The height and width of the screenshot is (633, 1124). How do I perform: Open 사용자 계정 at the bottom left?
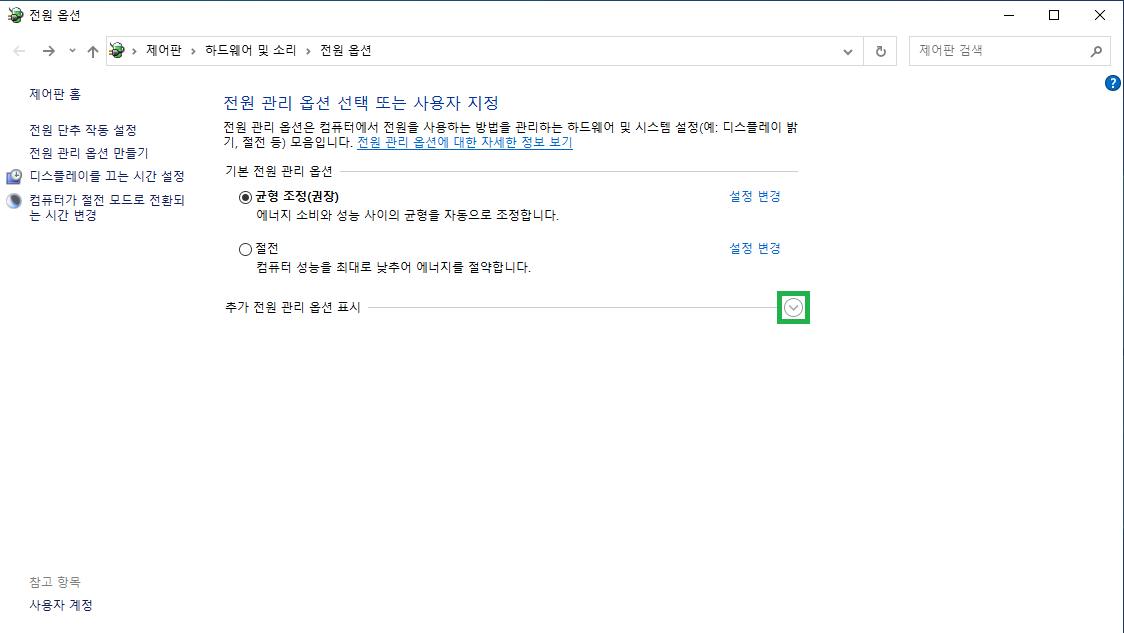[x=60, y=604]
